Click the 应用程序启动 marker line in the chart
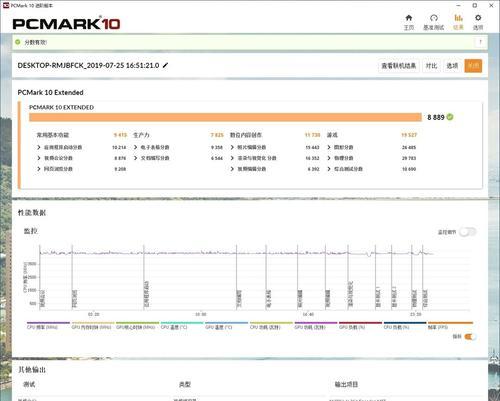The width and height of the screenshot is (500, 401). [144, 277]
